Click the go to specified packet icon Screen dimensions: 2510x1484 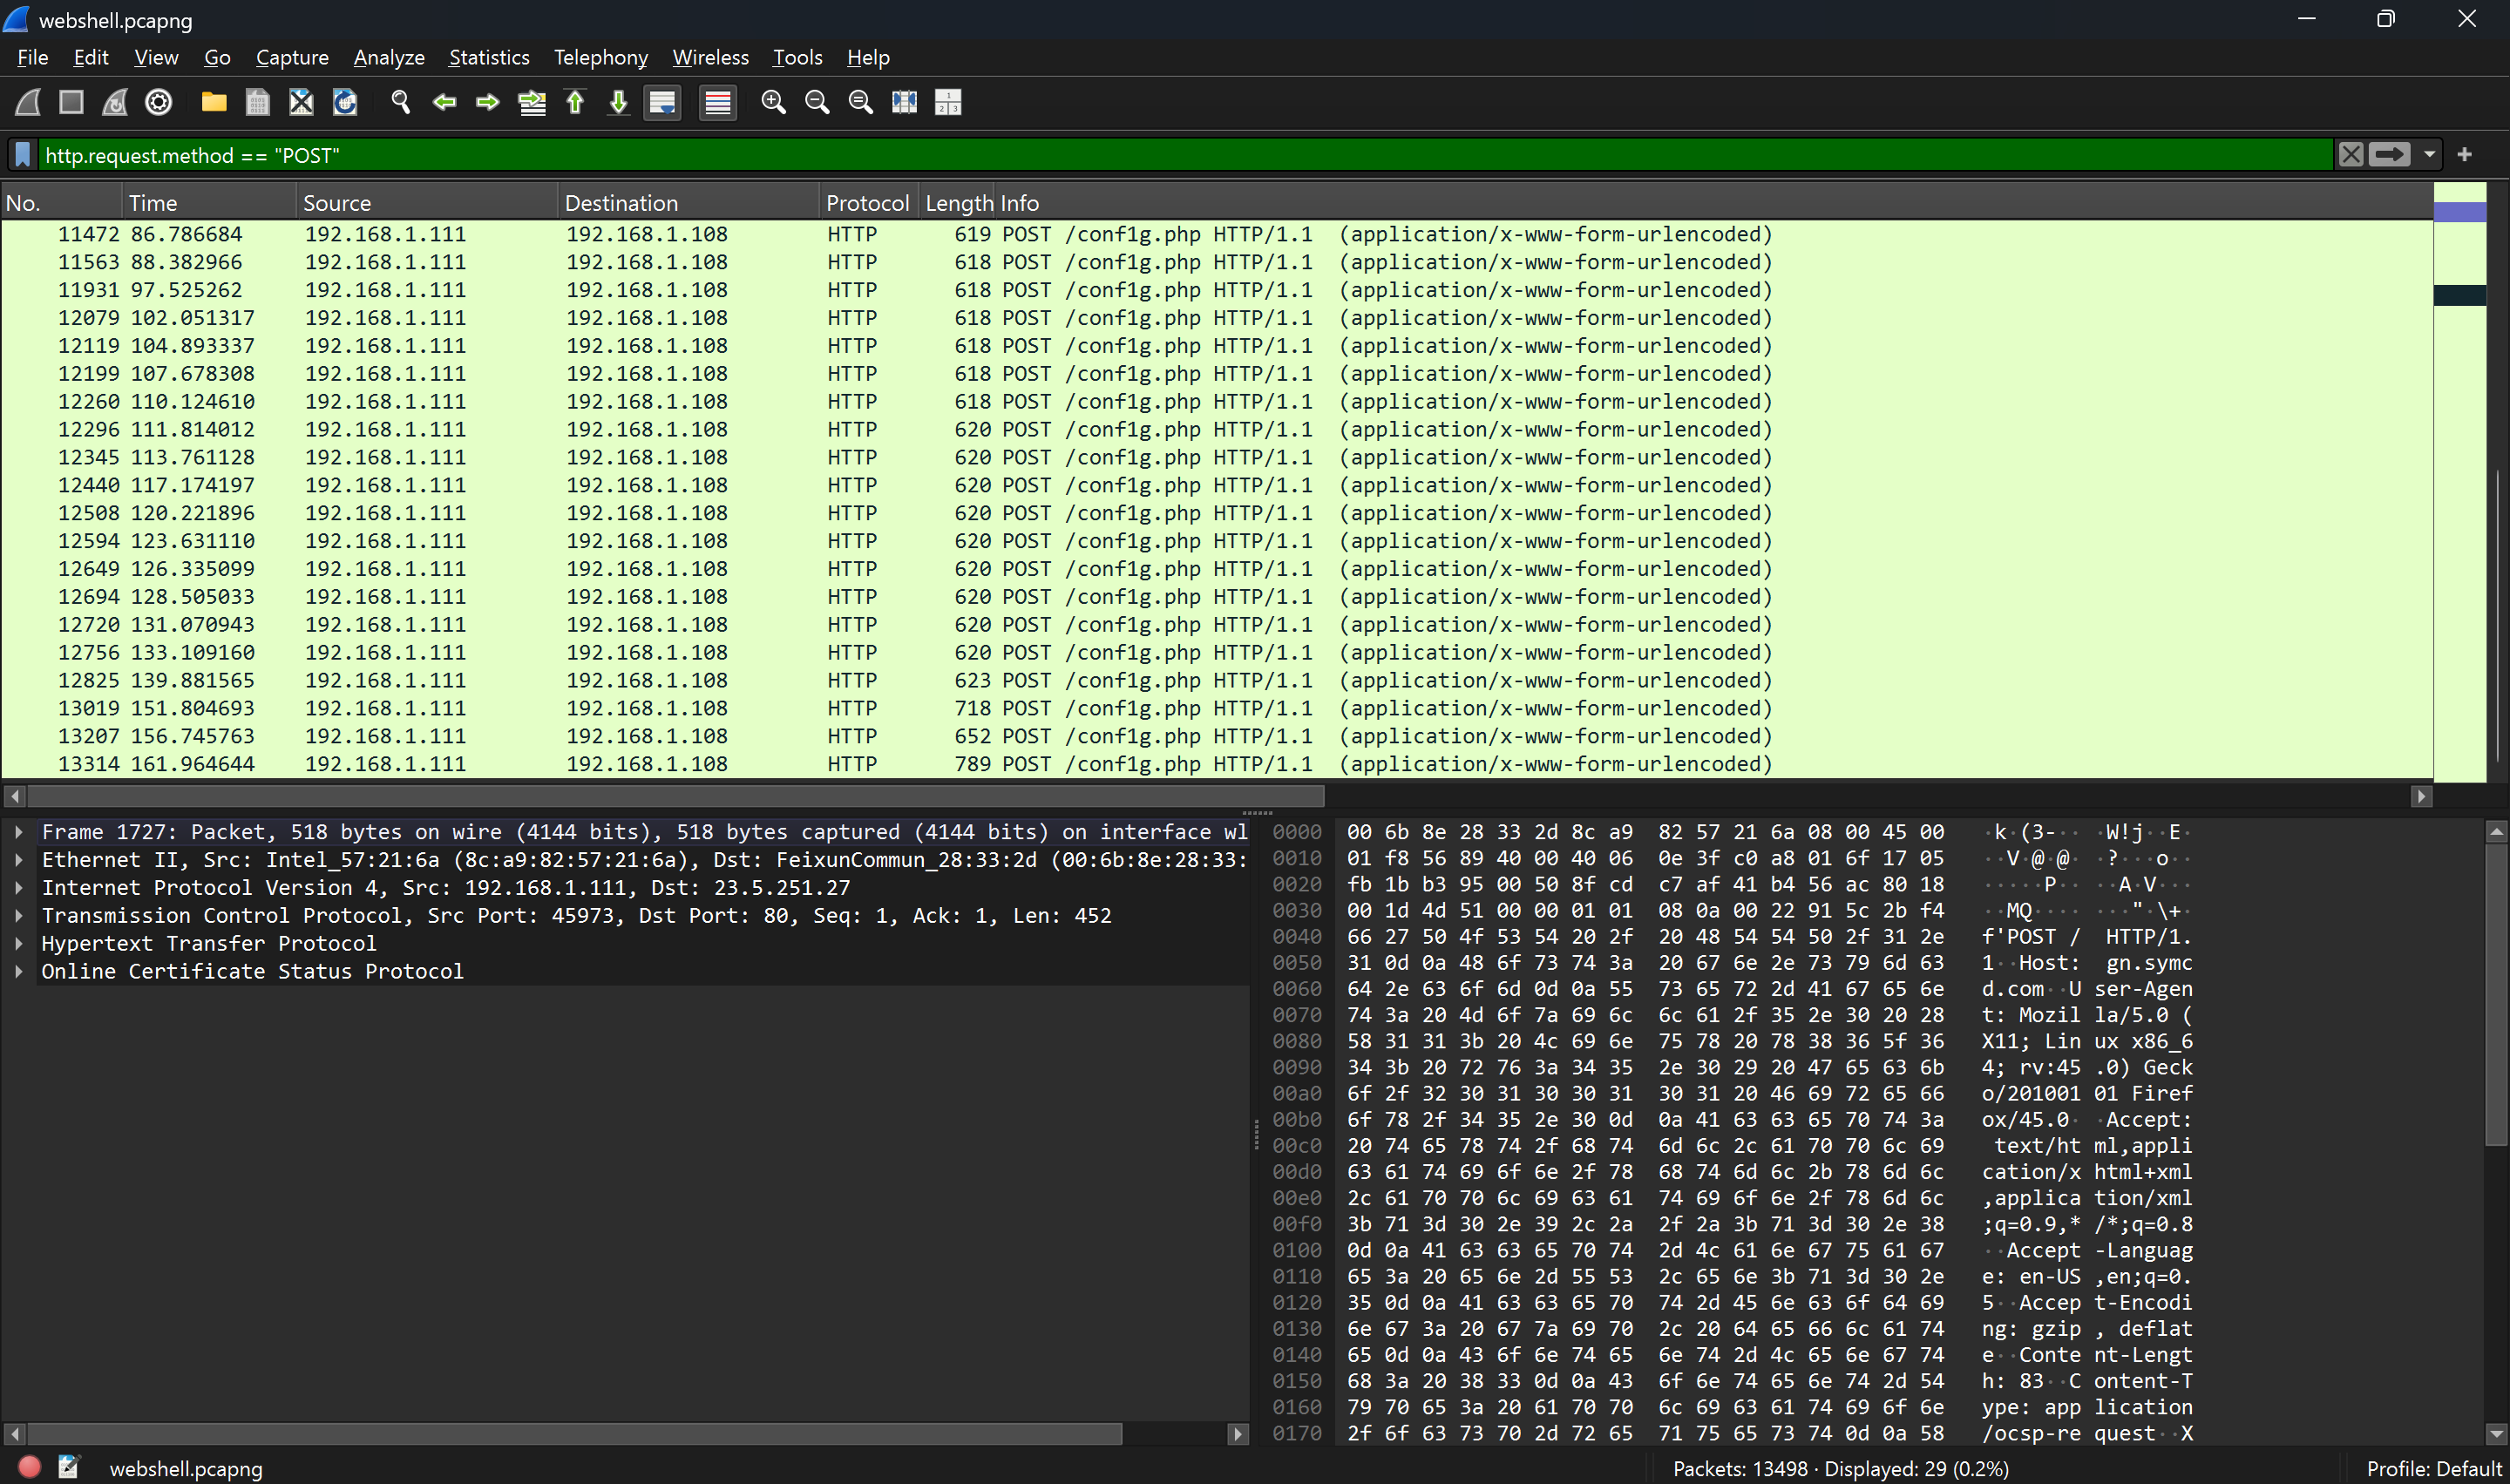tap(532, 102)
